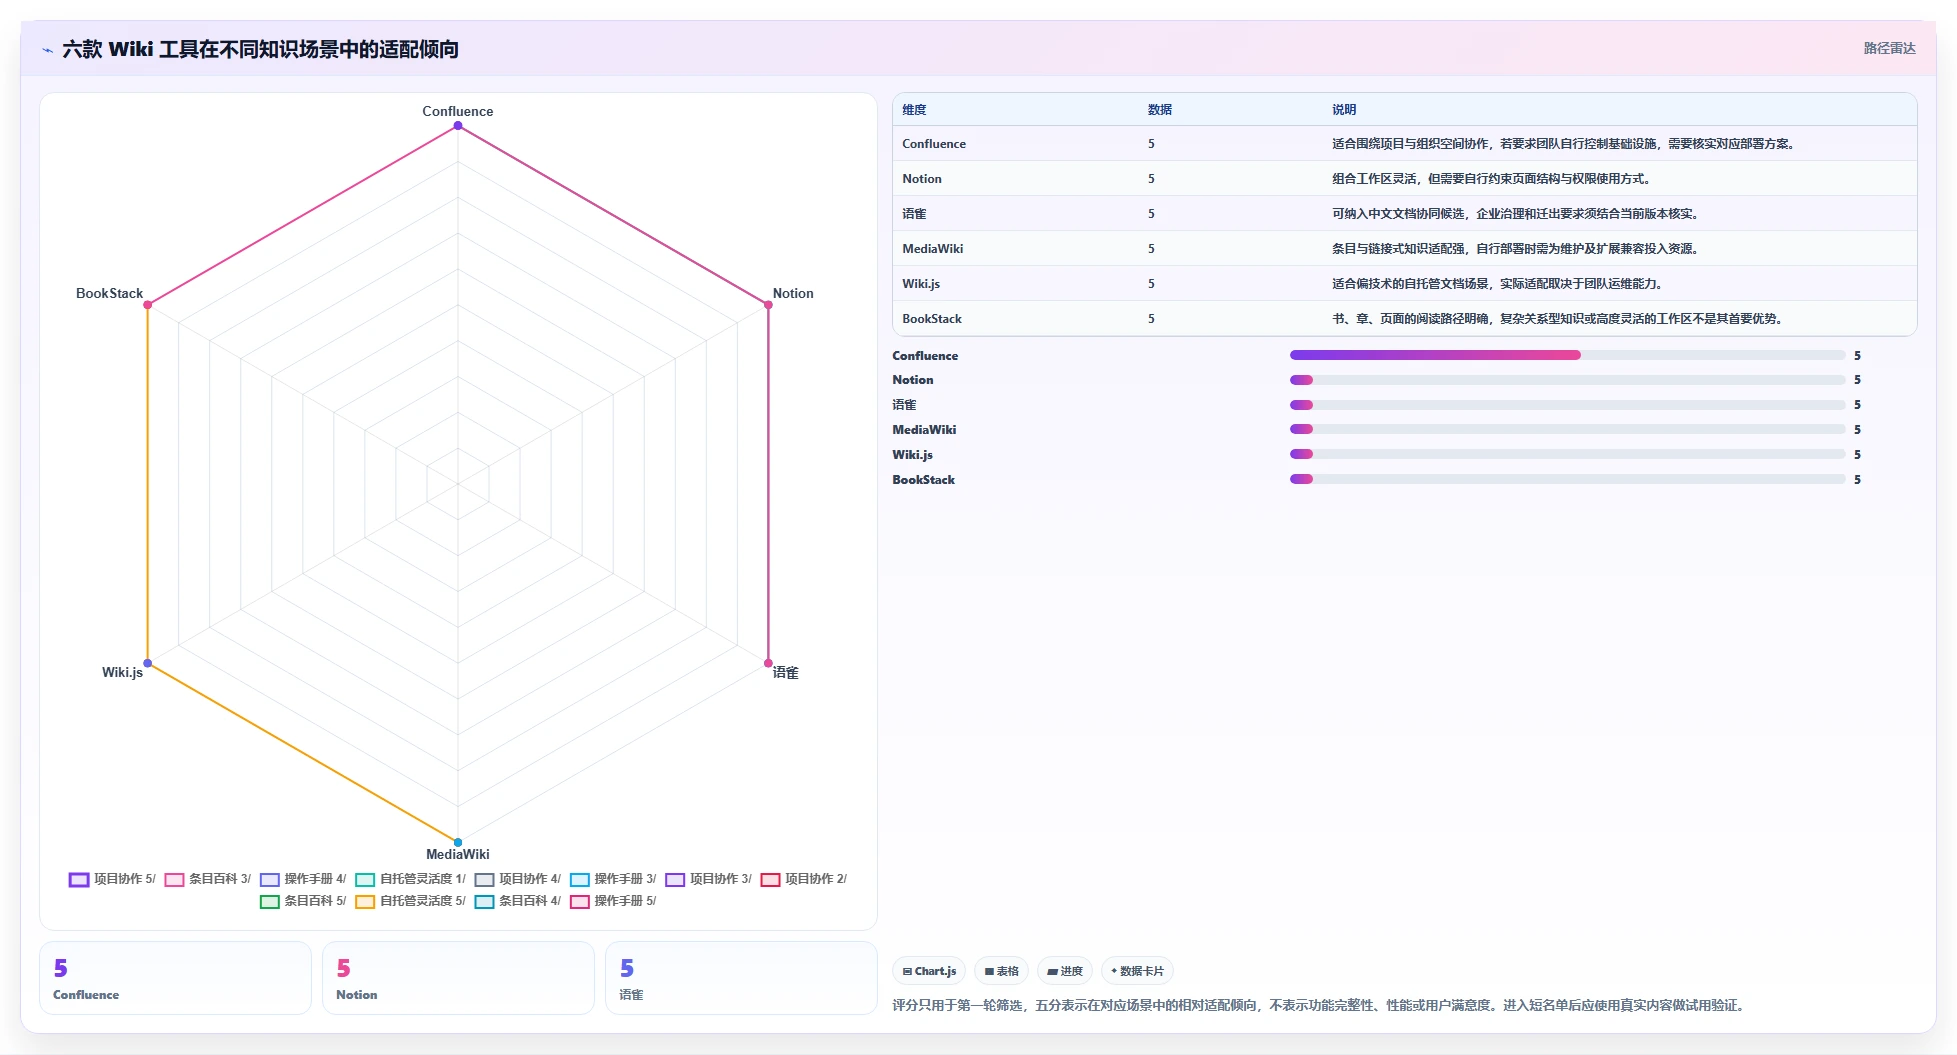Hide the 条目百科 4/ dataset in legend
The image size is (1957, 1055).
pyautogui.click(x=518, y=901)
